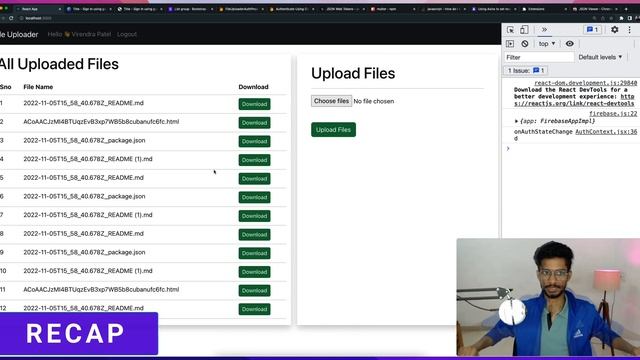Click the Hello Virendra Patel greeting
The height and width of the screenshot is (360, 640).
[x=79, y=34]
